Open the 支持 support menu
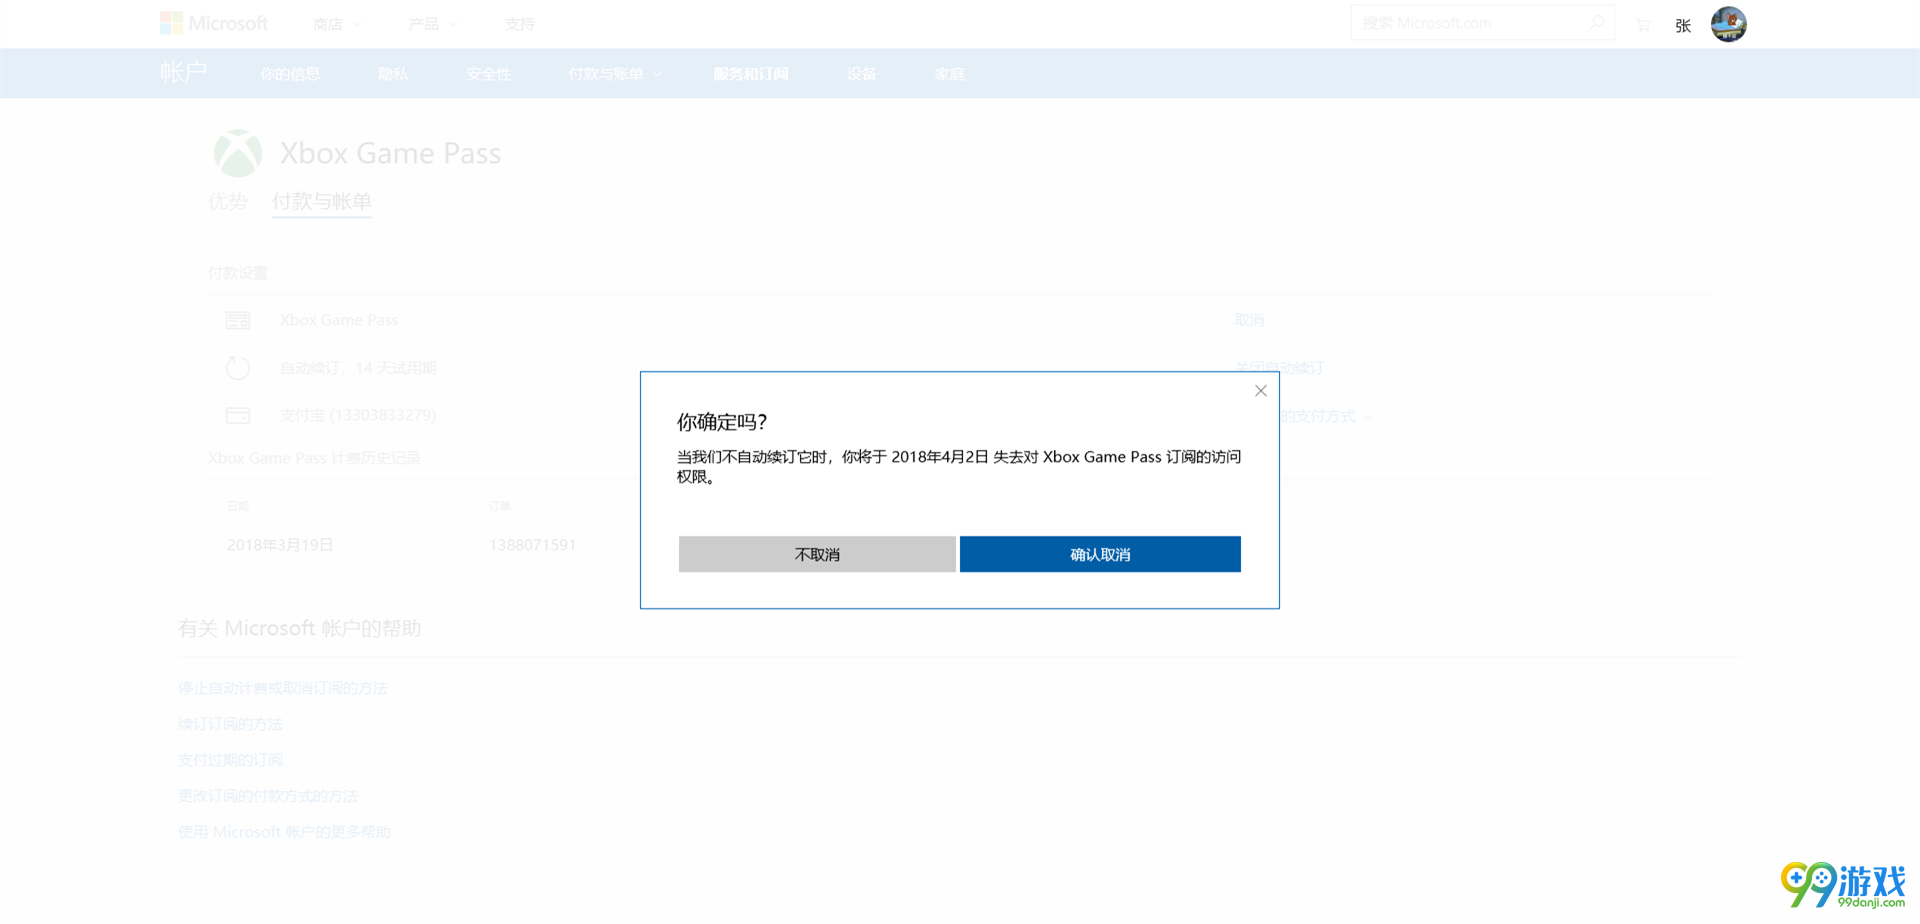The image size is (1920, 924). click(520, 24)
